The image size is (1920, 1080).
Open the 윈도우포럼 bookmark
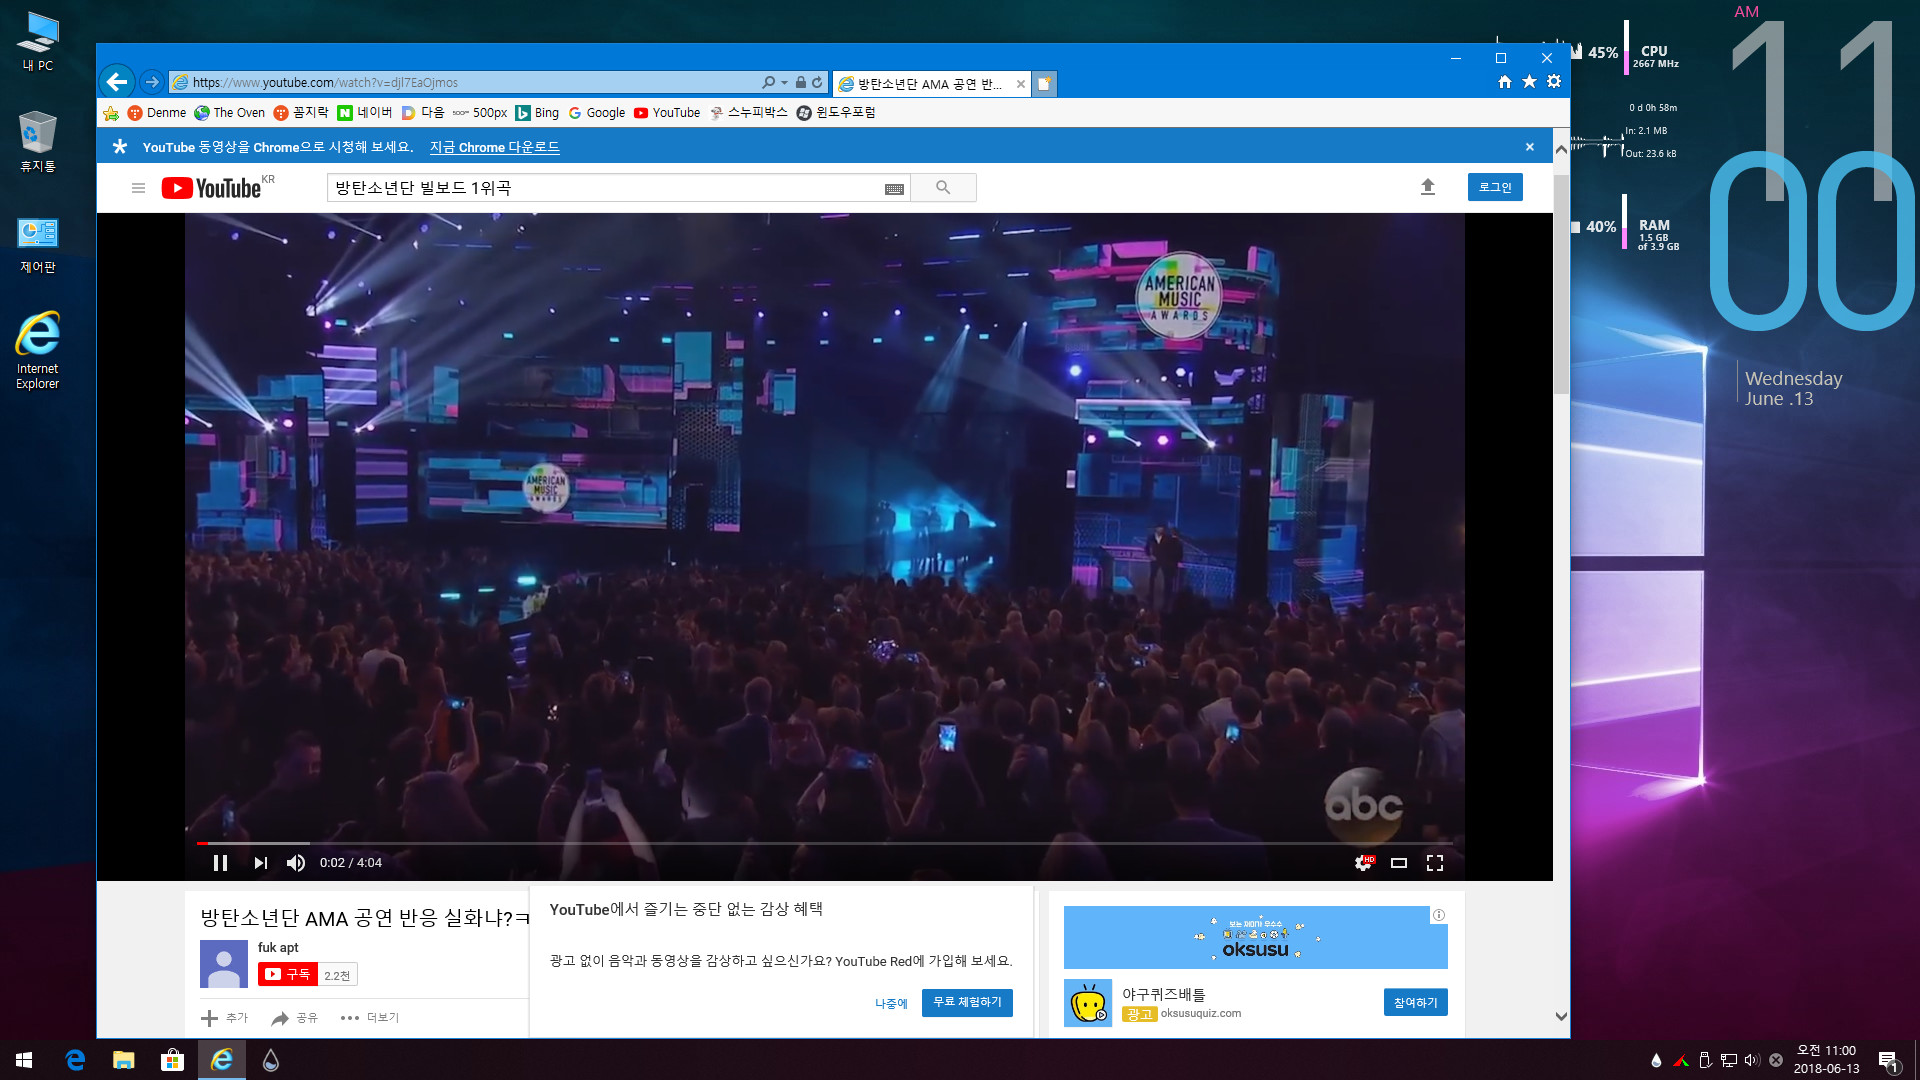[836, 113]
